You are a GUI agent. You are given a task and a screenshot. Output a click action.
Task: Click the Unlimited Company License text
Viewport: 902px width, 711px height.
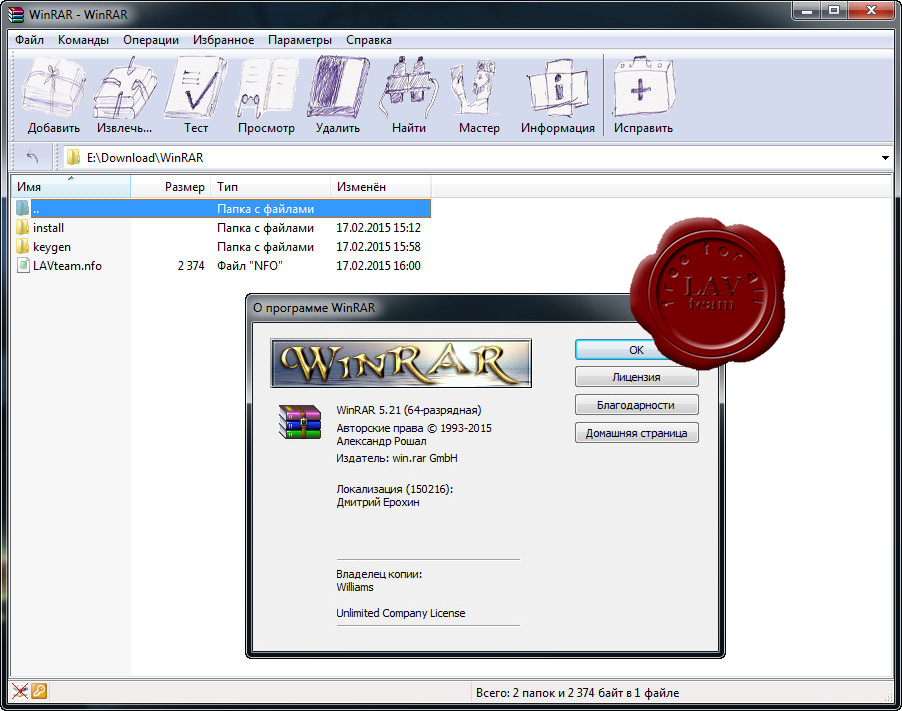[400, 613]
